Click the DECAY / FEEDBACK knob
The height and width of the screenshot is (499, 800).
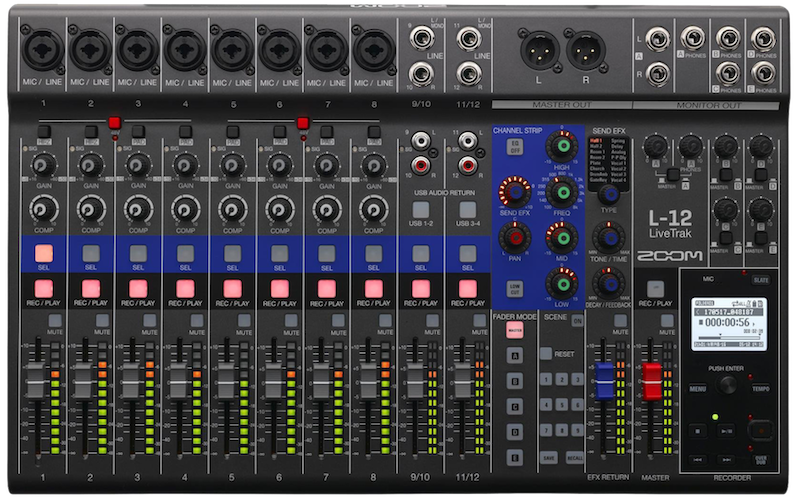click(x=609, y=283)
